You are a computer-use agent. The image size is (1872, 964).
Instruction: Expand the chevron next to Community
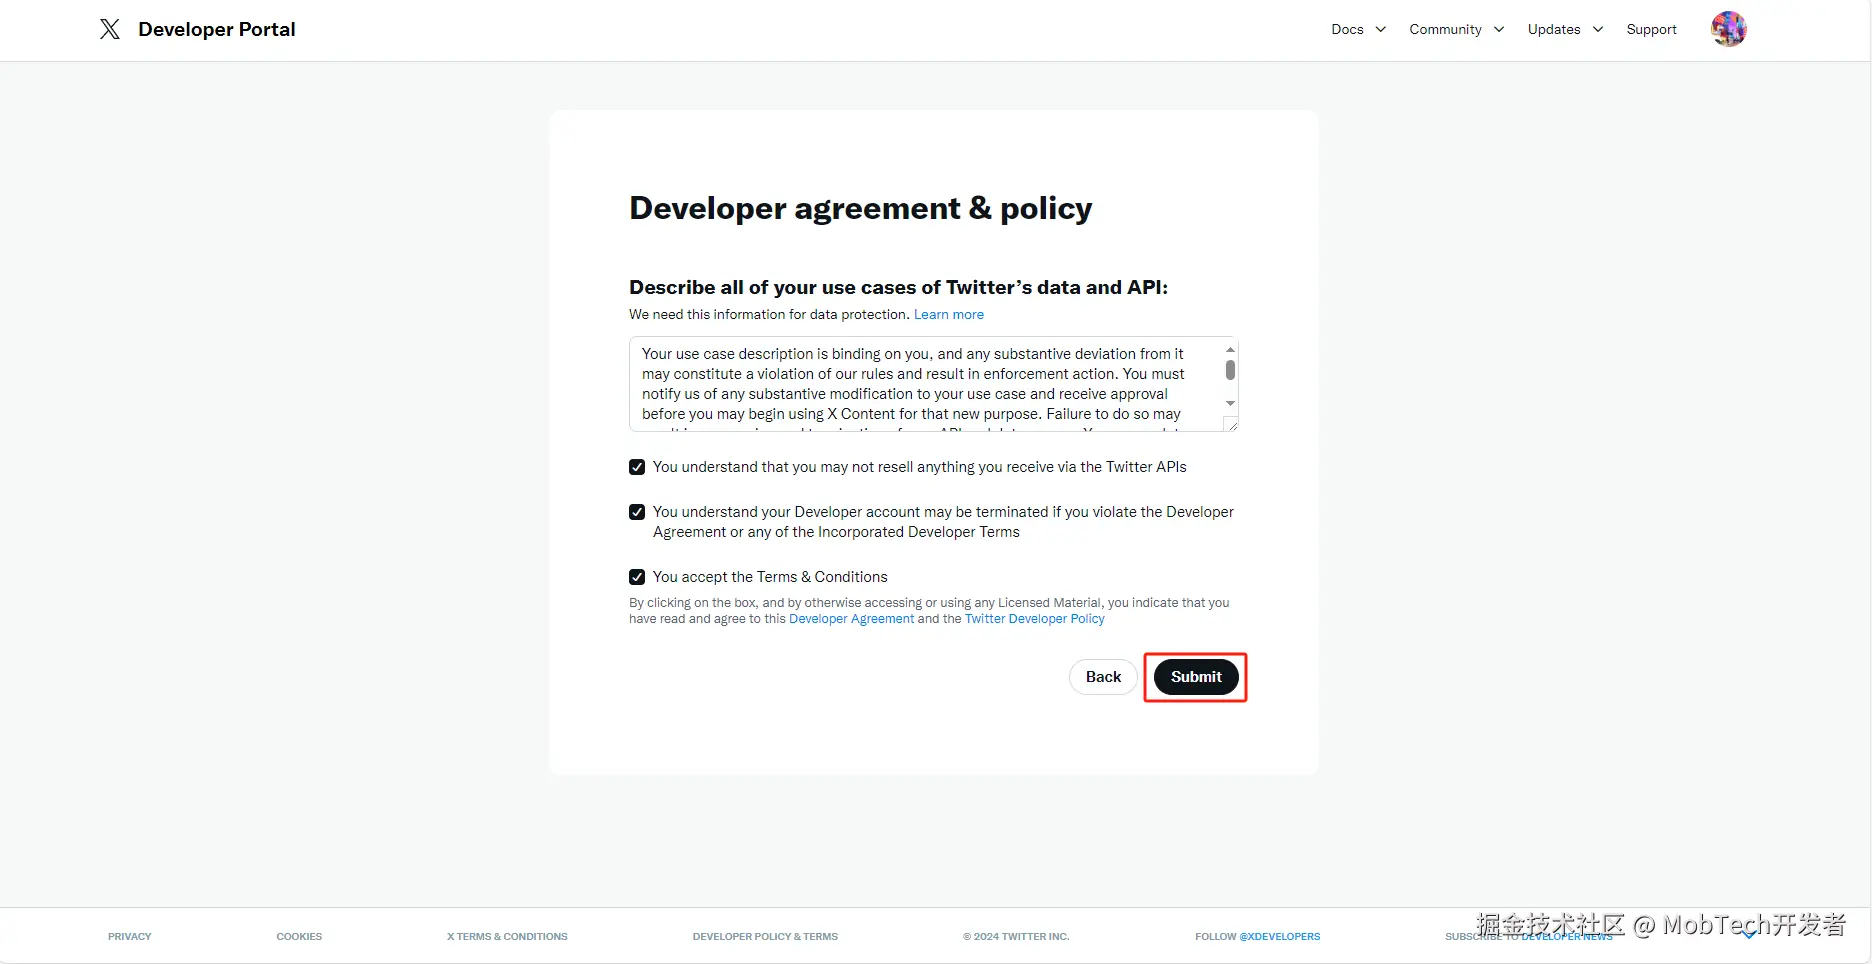pos(1499,29)
